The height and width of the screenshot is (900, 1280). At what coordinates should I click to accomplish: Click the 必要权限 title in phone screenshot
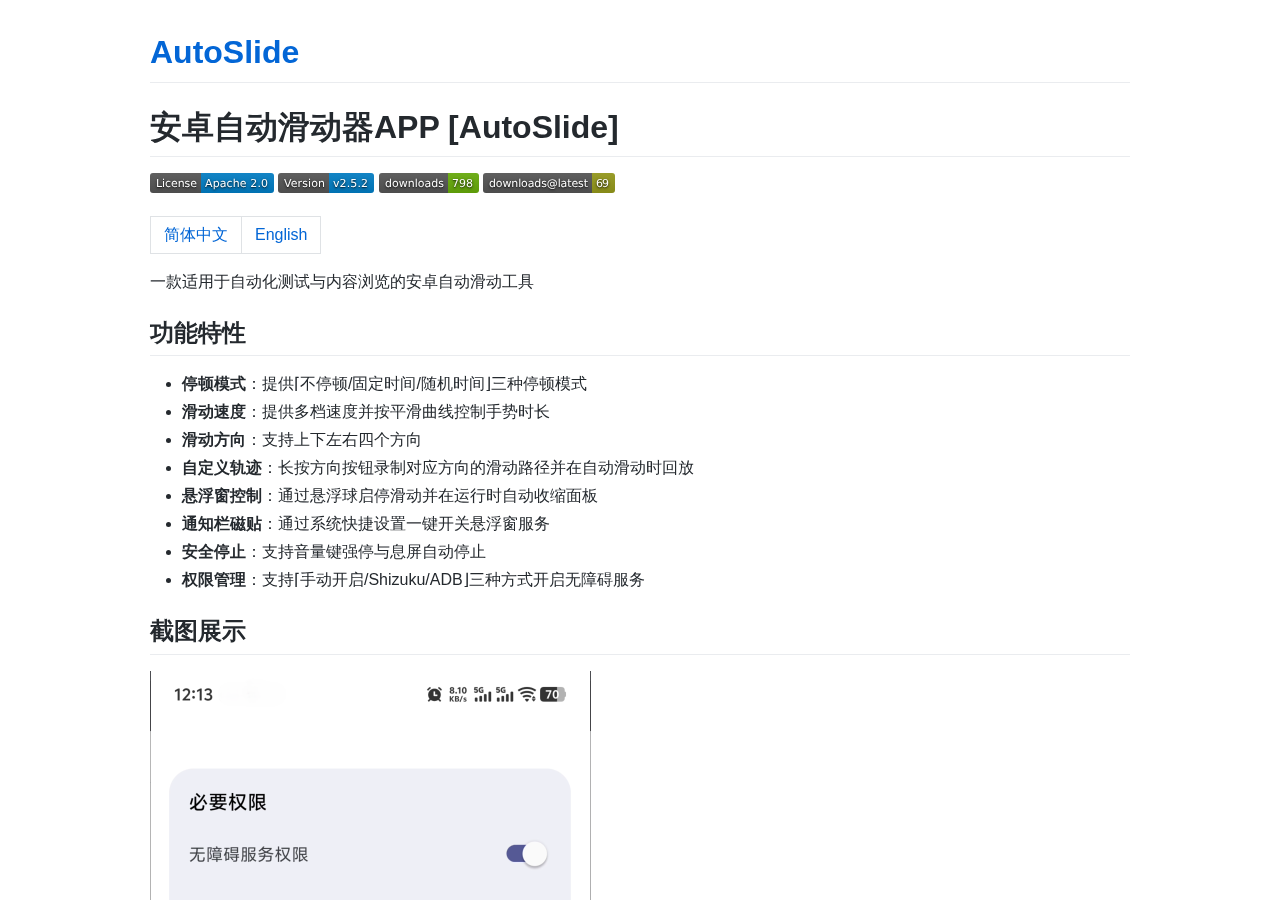point(228,802)
